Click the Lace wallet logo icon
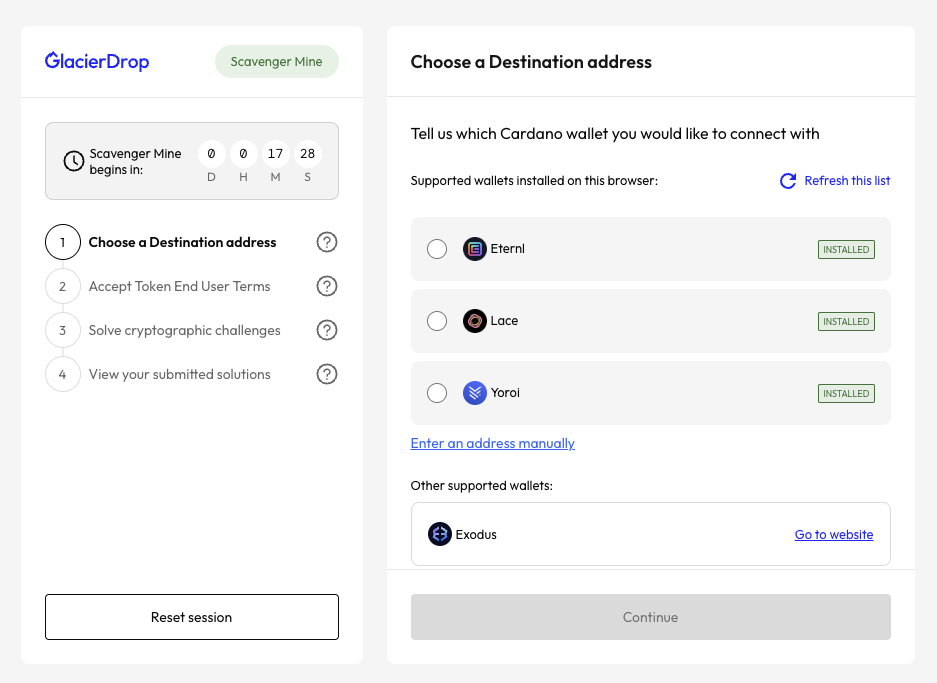 475,321
